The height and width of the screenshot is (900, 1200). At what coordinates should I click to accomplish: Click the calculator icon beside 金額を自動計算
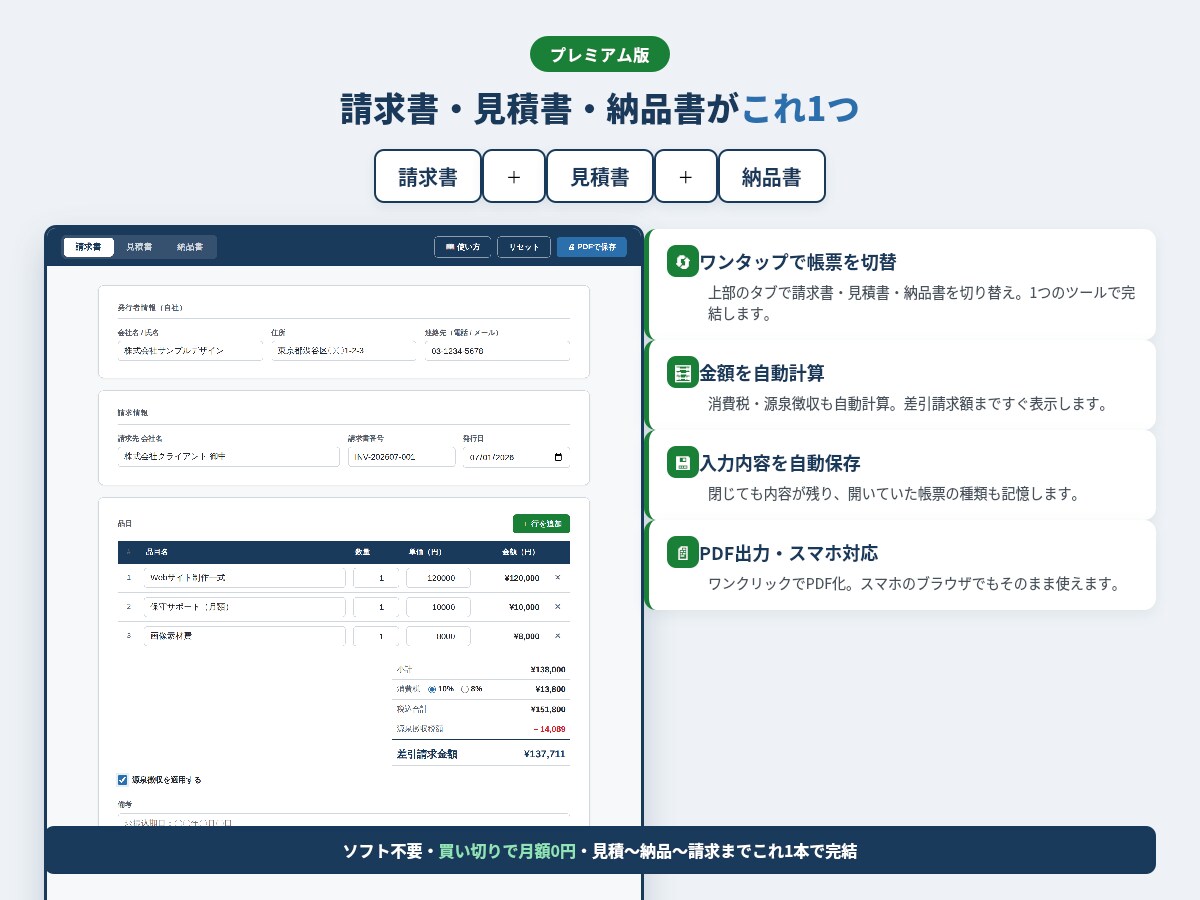(x=683, y=372)
